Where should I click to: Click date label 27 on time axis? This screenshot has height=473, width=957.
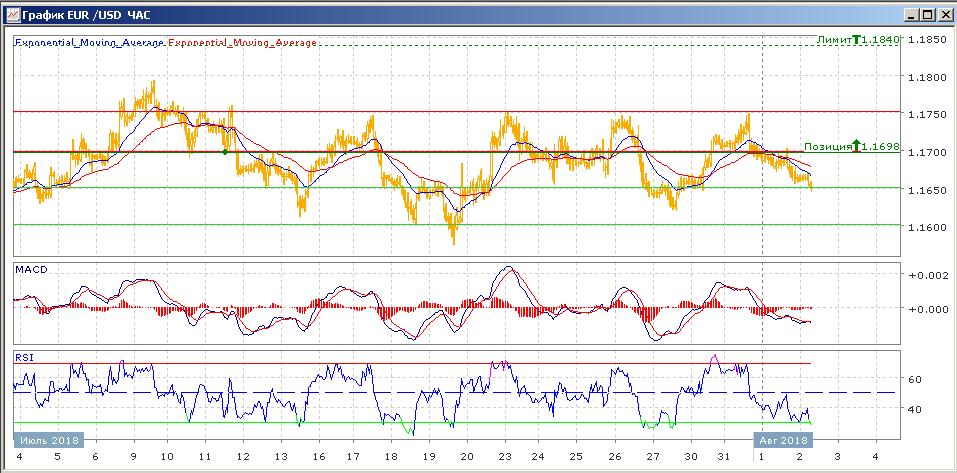(653, 457)
